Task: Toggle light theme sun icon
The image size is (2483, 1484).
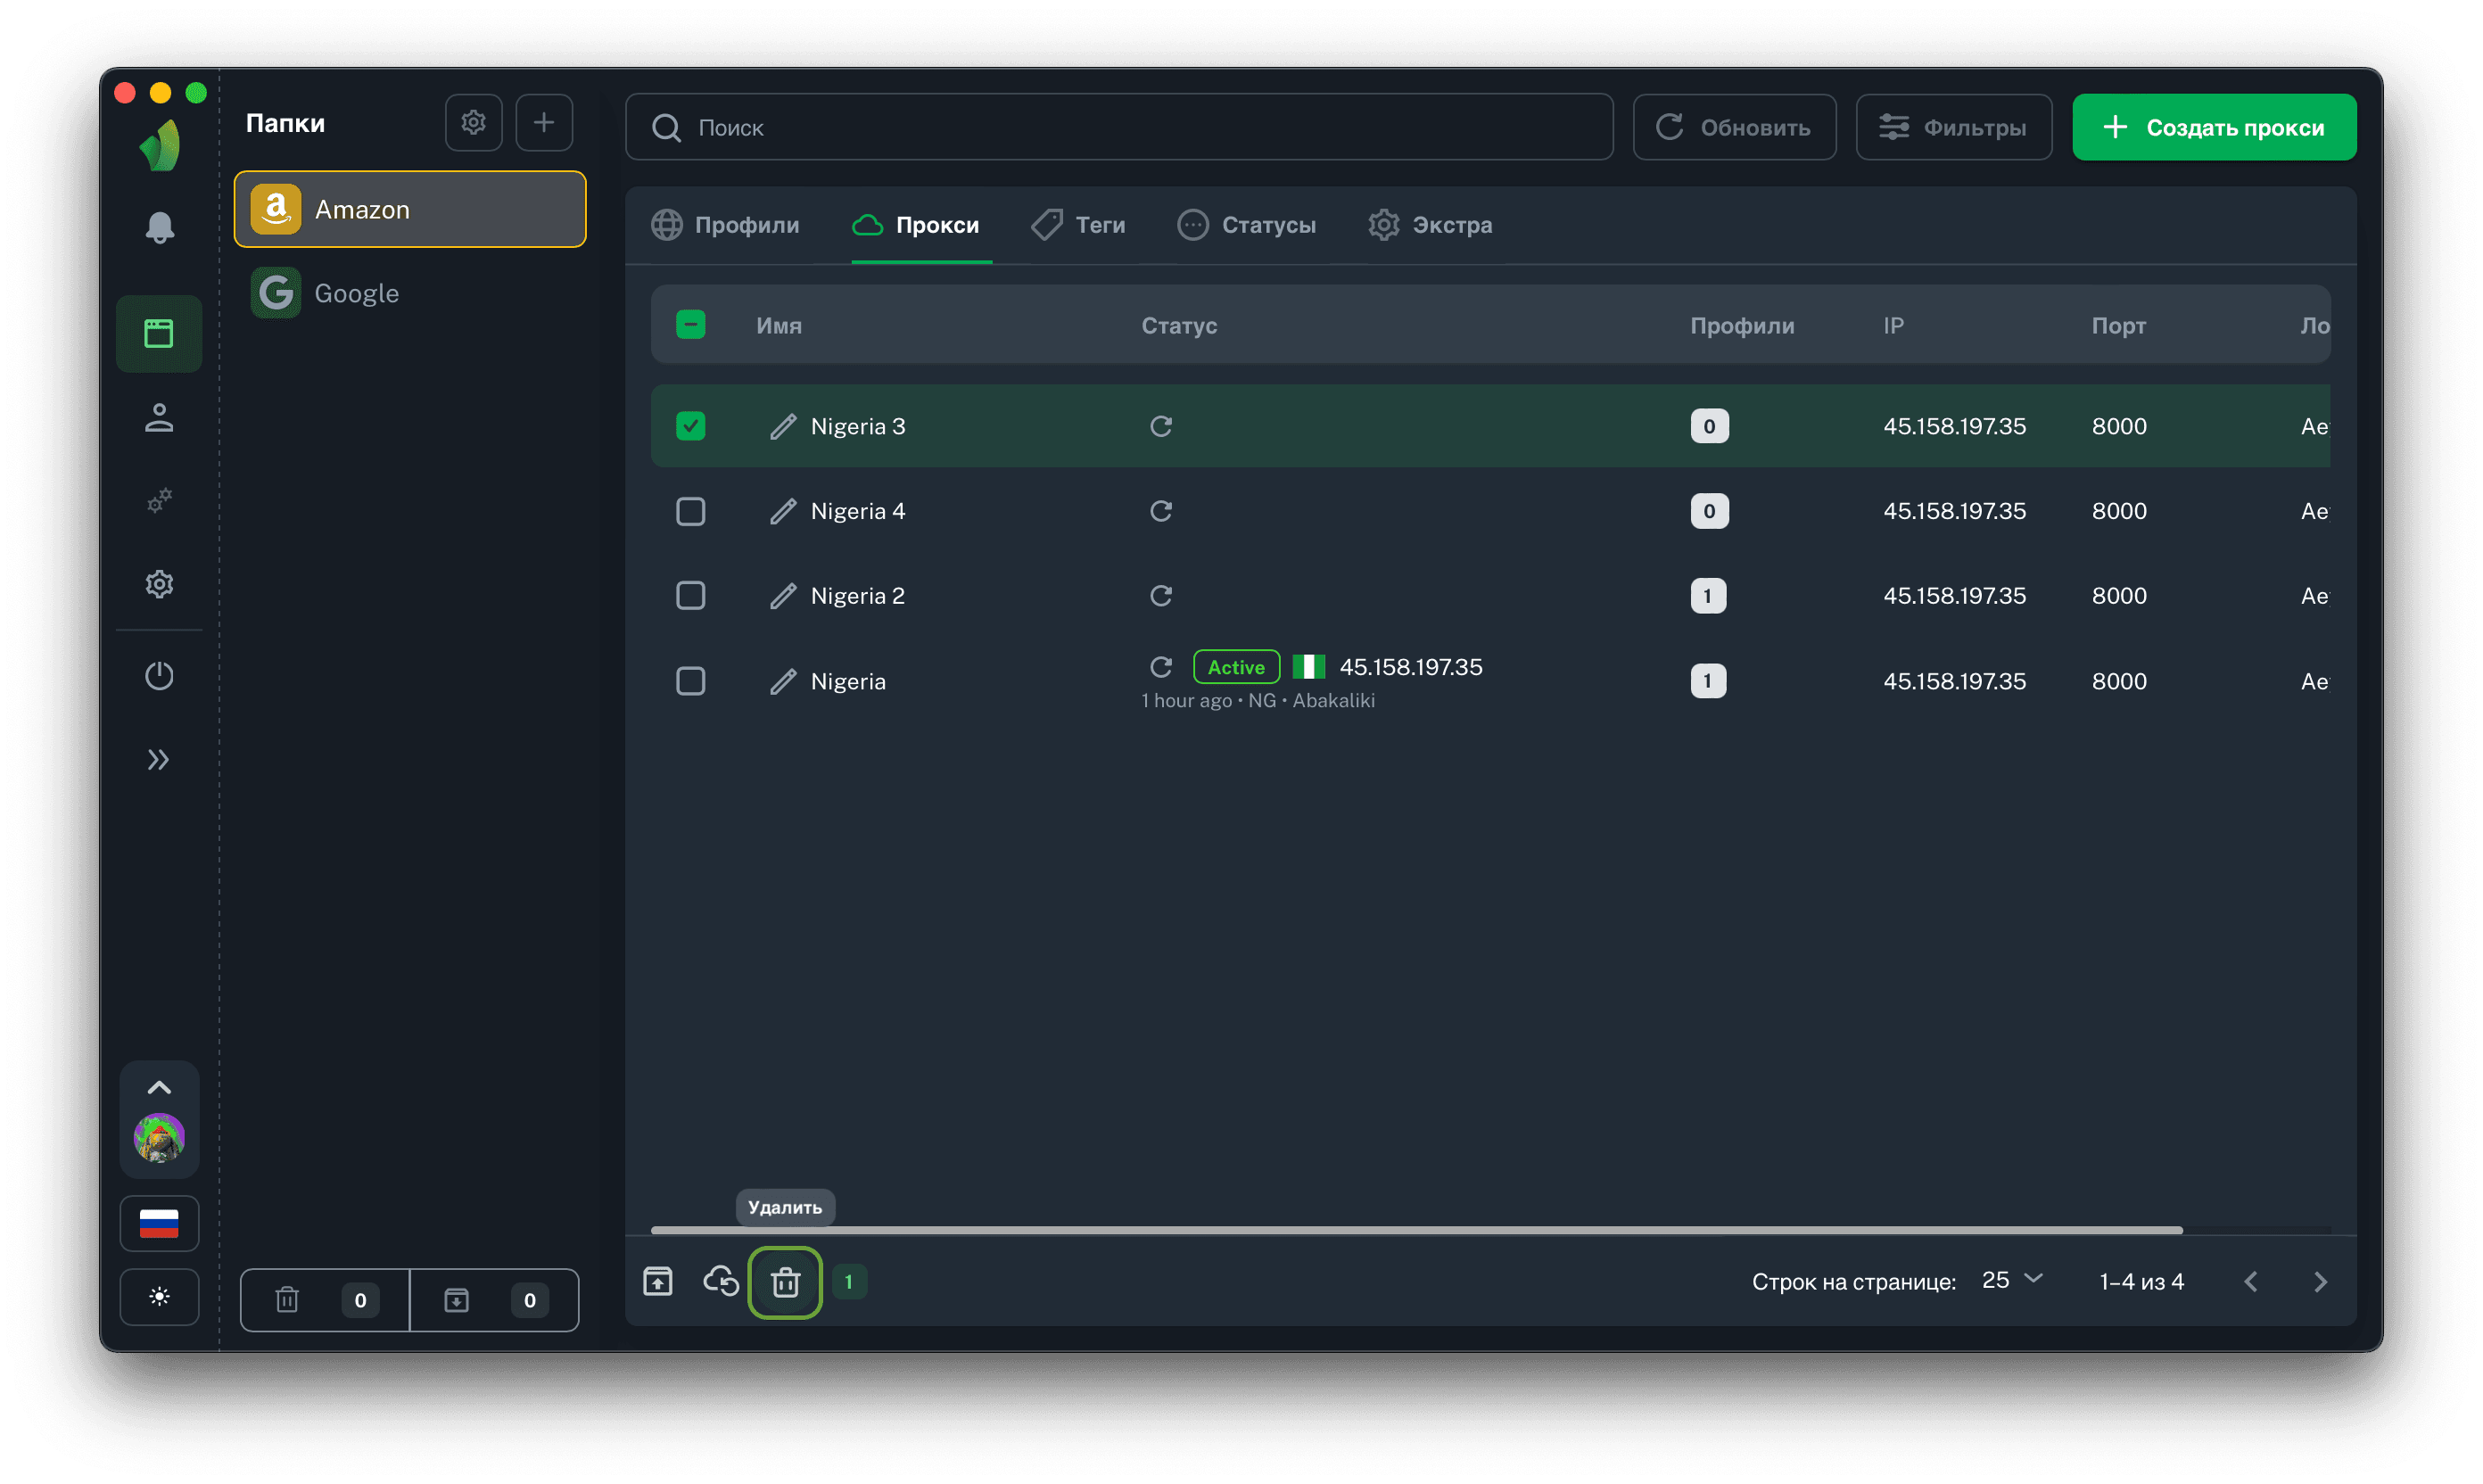Action: [x=159, y=1297]
